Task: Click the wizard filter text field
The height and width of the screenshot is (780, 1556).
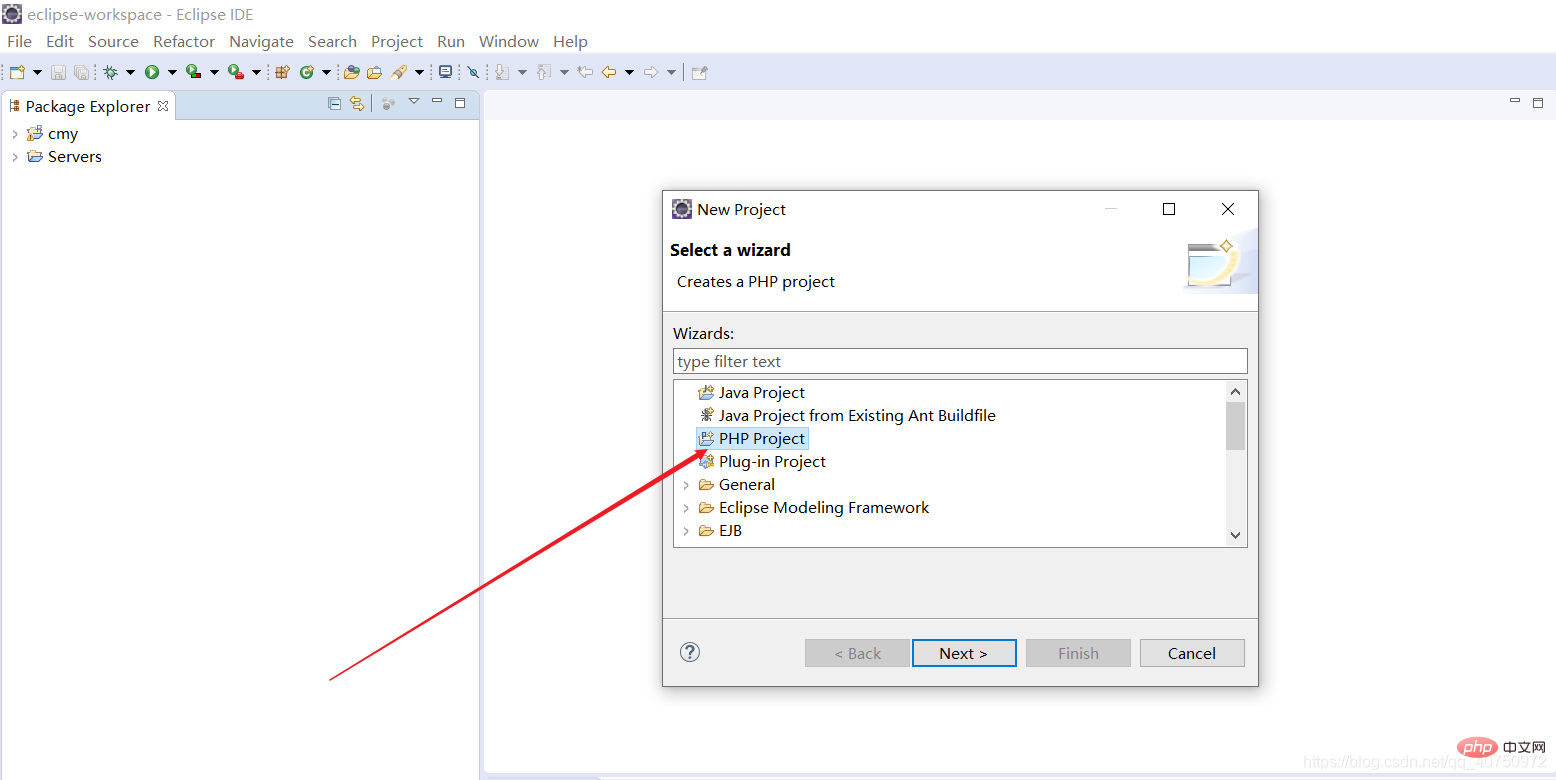Action: pos(960,361)
